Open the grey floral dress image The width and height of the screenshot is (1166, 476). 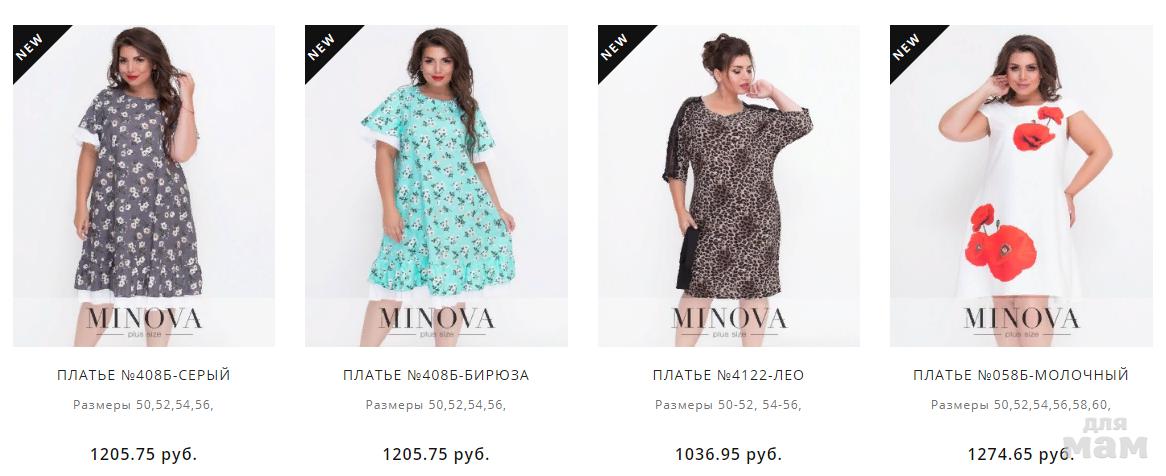[144, 186]
